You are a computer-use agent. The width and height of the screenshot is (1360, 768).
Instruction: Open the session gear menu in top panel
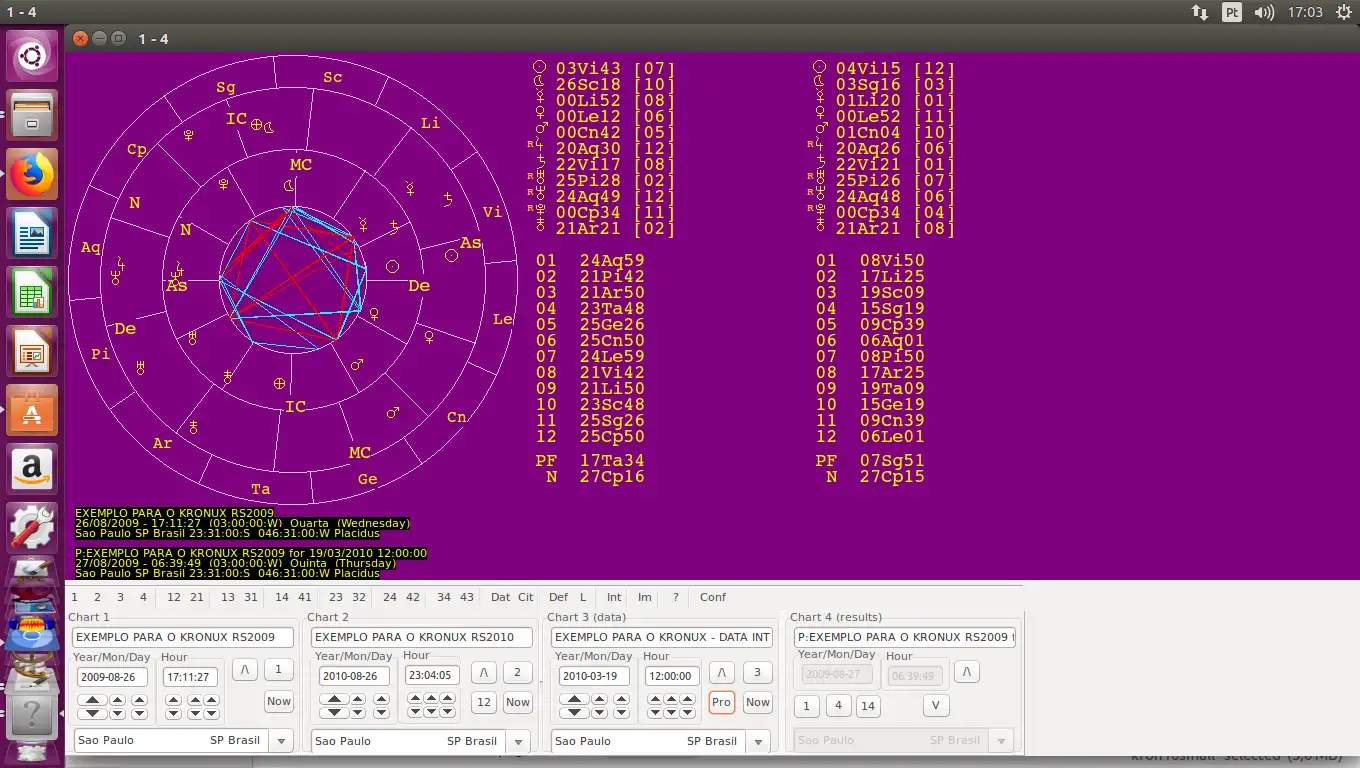click(x=1342, y=12)
